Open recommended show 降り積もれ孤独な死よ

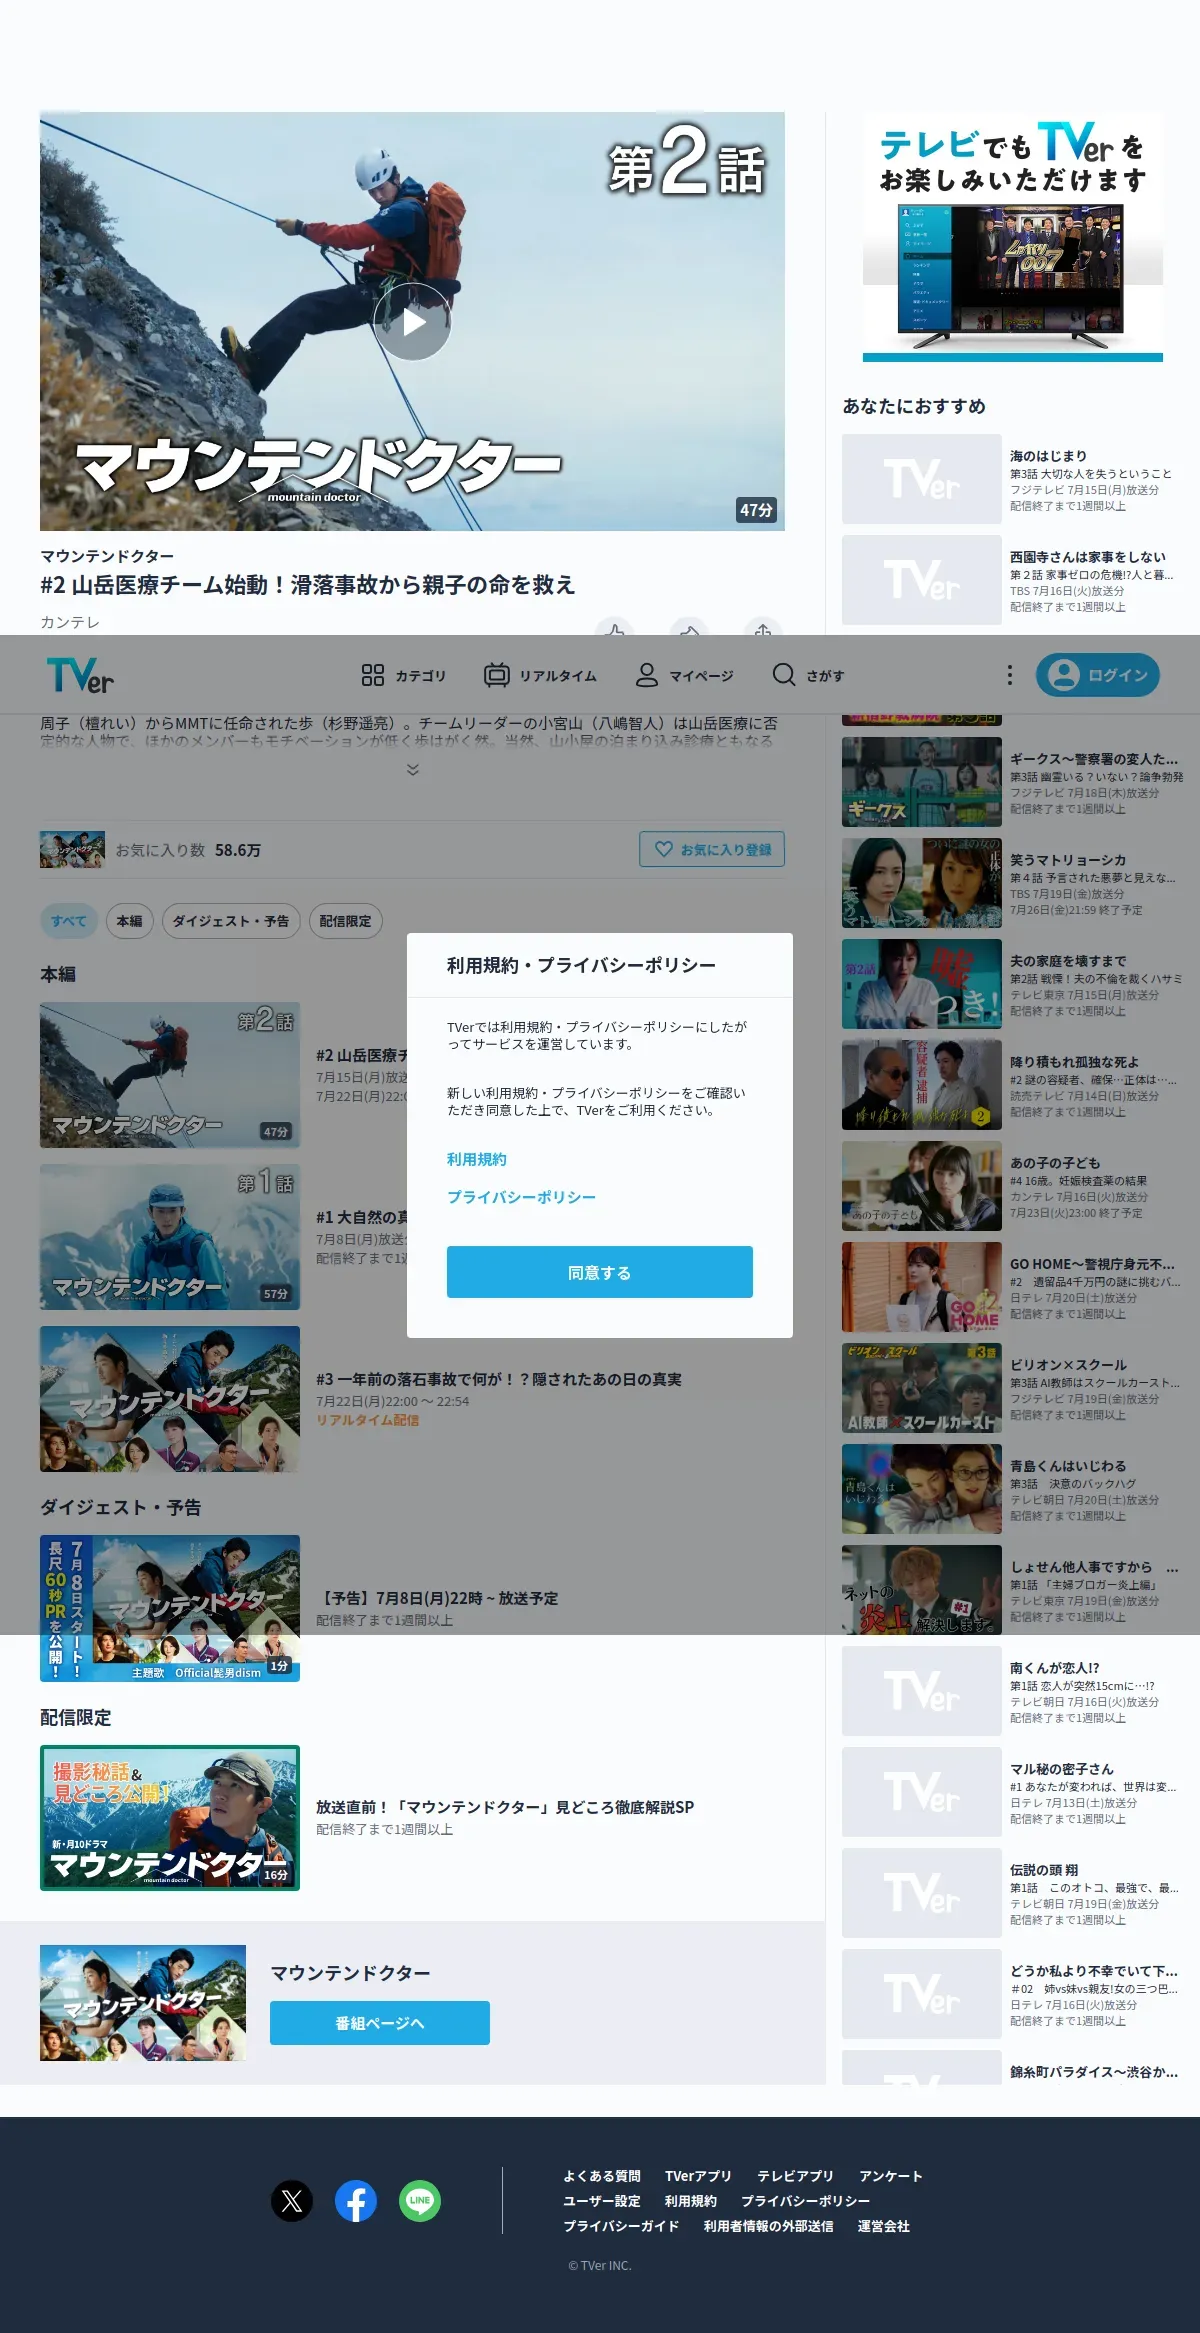(1013, 1085)
